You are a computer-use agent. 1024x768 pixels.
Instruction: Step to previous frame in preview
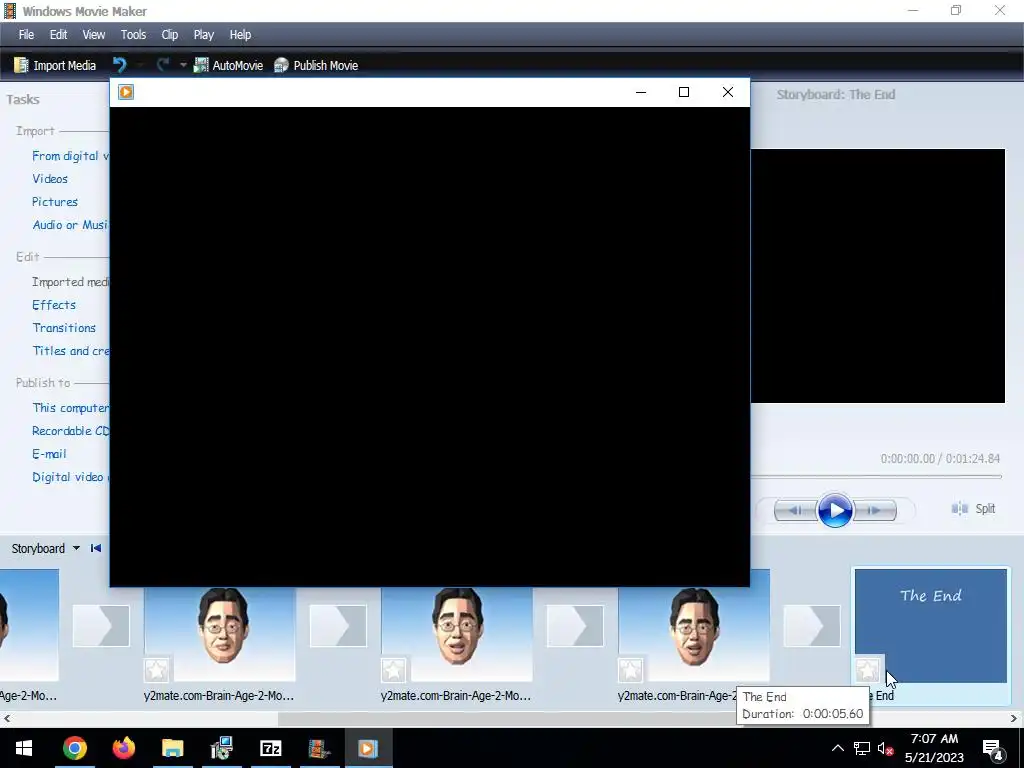coord(795,510)
